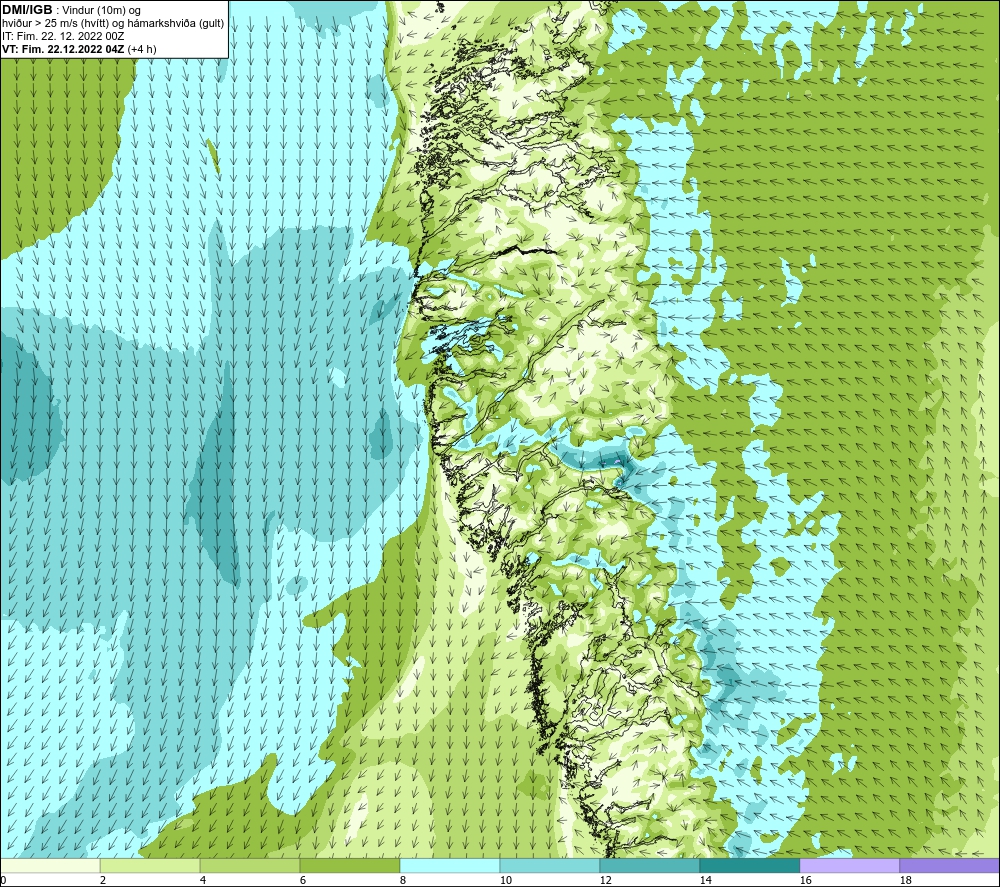Screen dimensions: 1000x887
Task: Choose the light purple 16–18 m/s legend swatch
Action: coord(849,865)
